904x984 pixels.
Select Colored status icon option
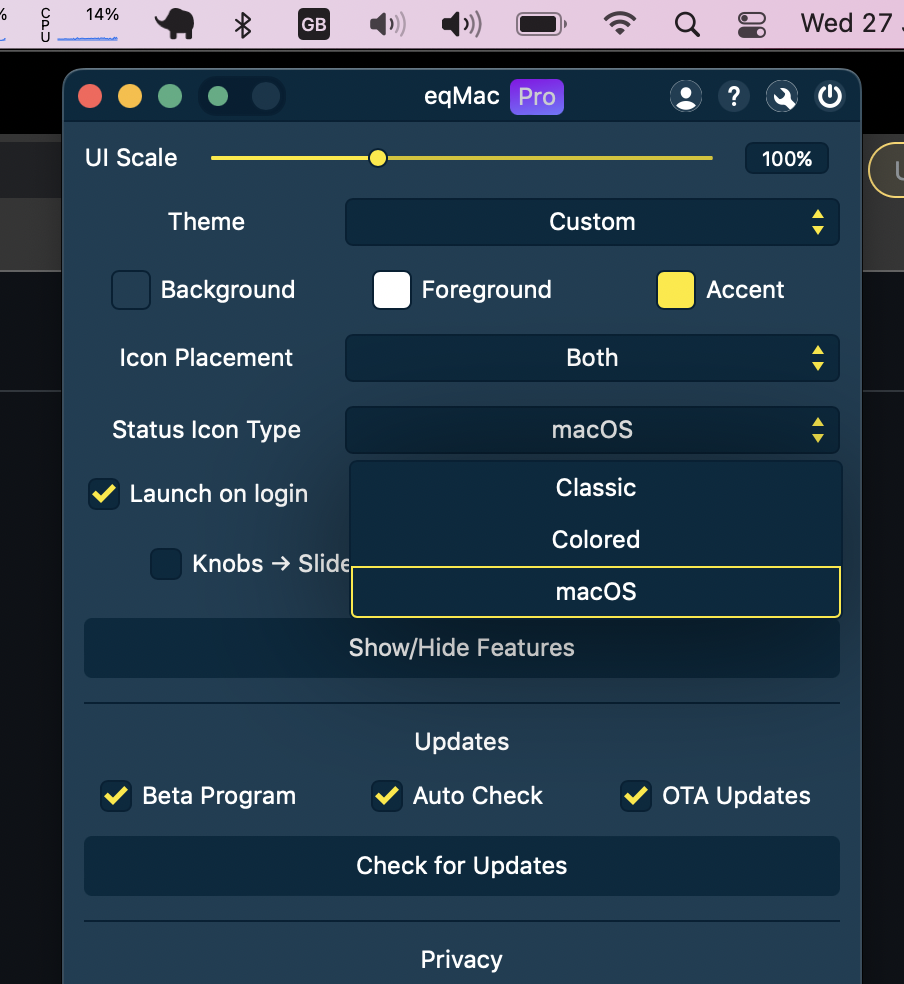[x=595, y=540]
